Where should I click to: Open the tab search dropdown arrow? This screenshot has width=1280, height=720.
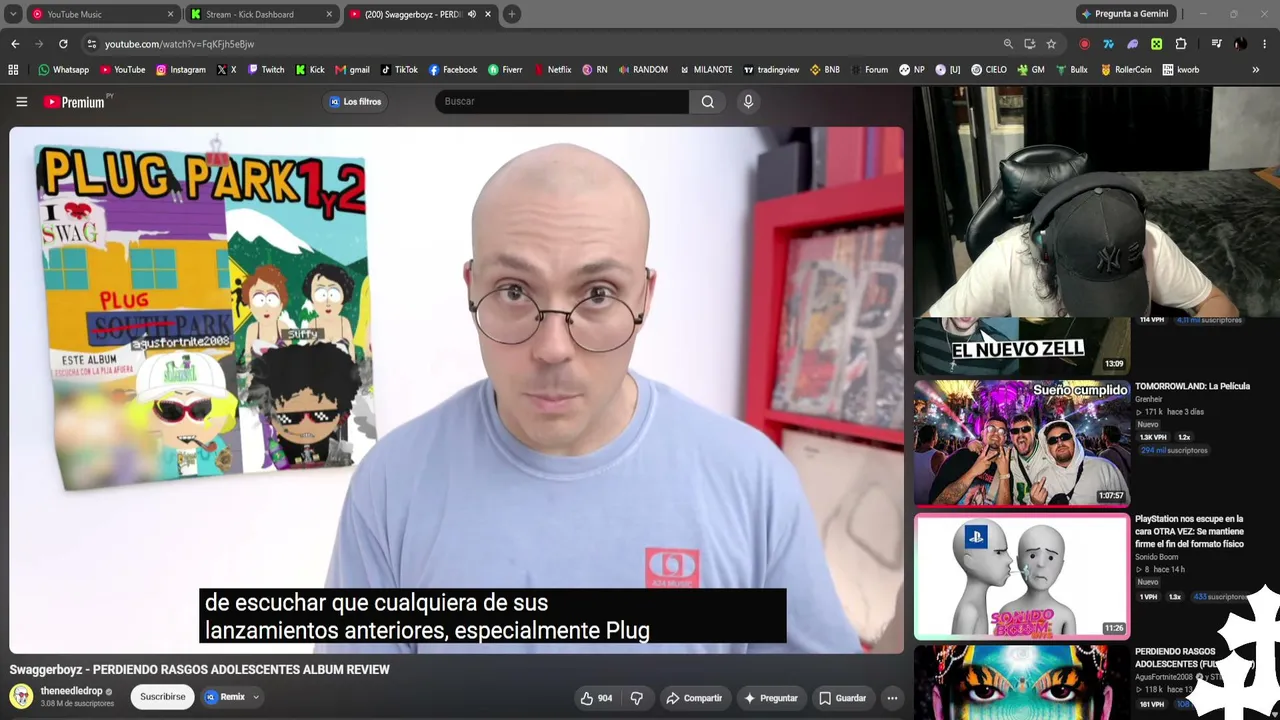pos(13,14)
